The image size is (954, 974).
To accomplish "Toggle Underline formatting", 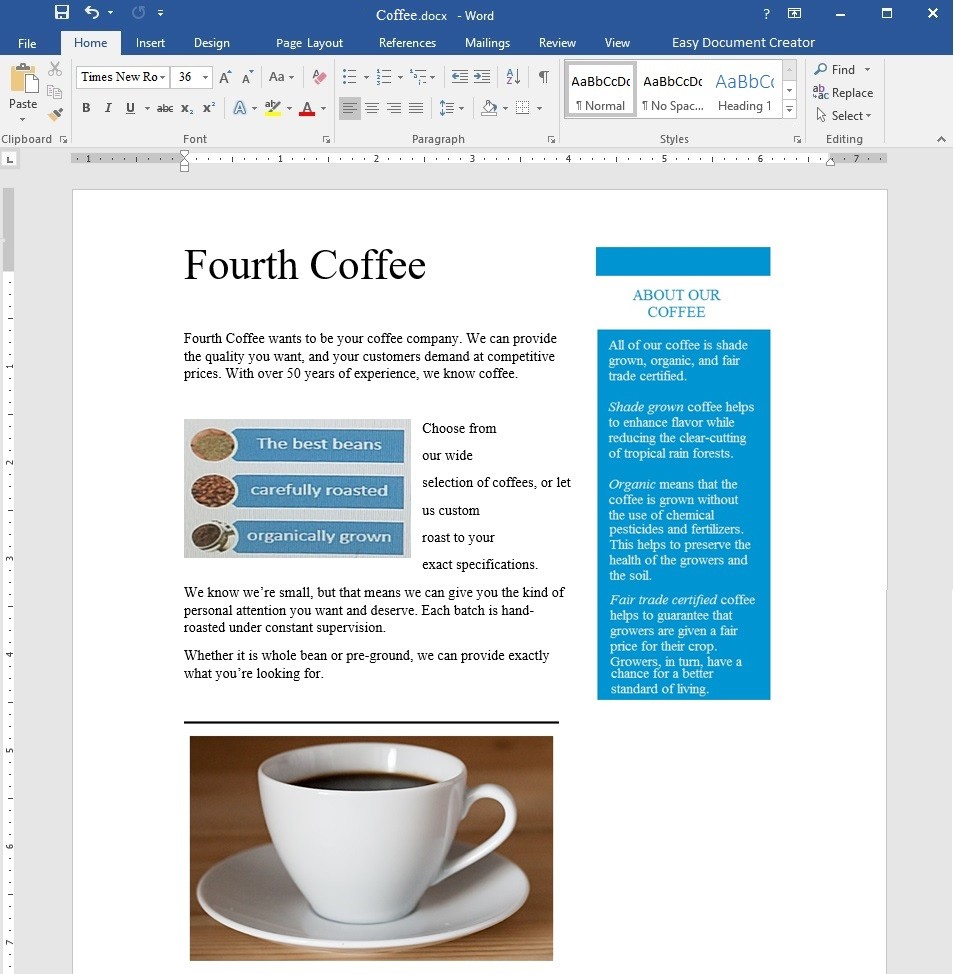I will tap(130, 108).
